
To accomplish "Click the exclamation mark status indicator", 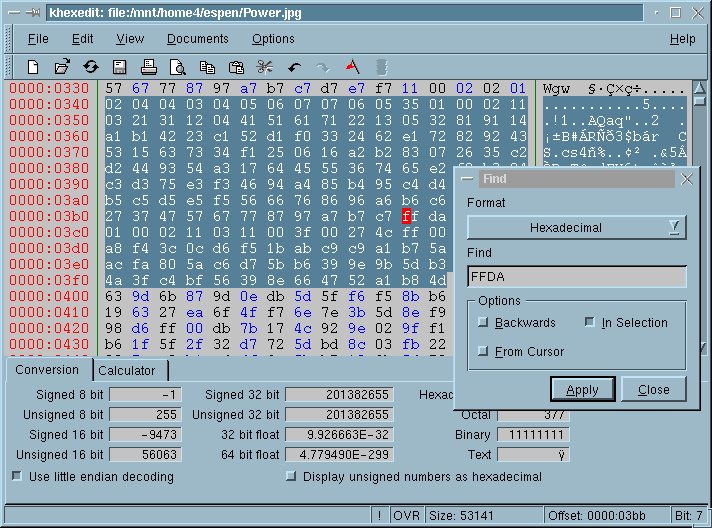I will tap(380, 516).
